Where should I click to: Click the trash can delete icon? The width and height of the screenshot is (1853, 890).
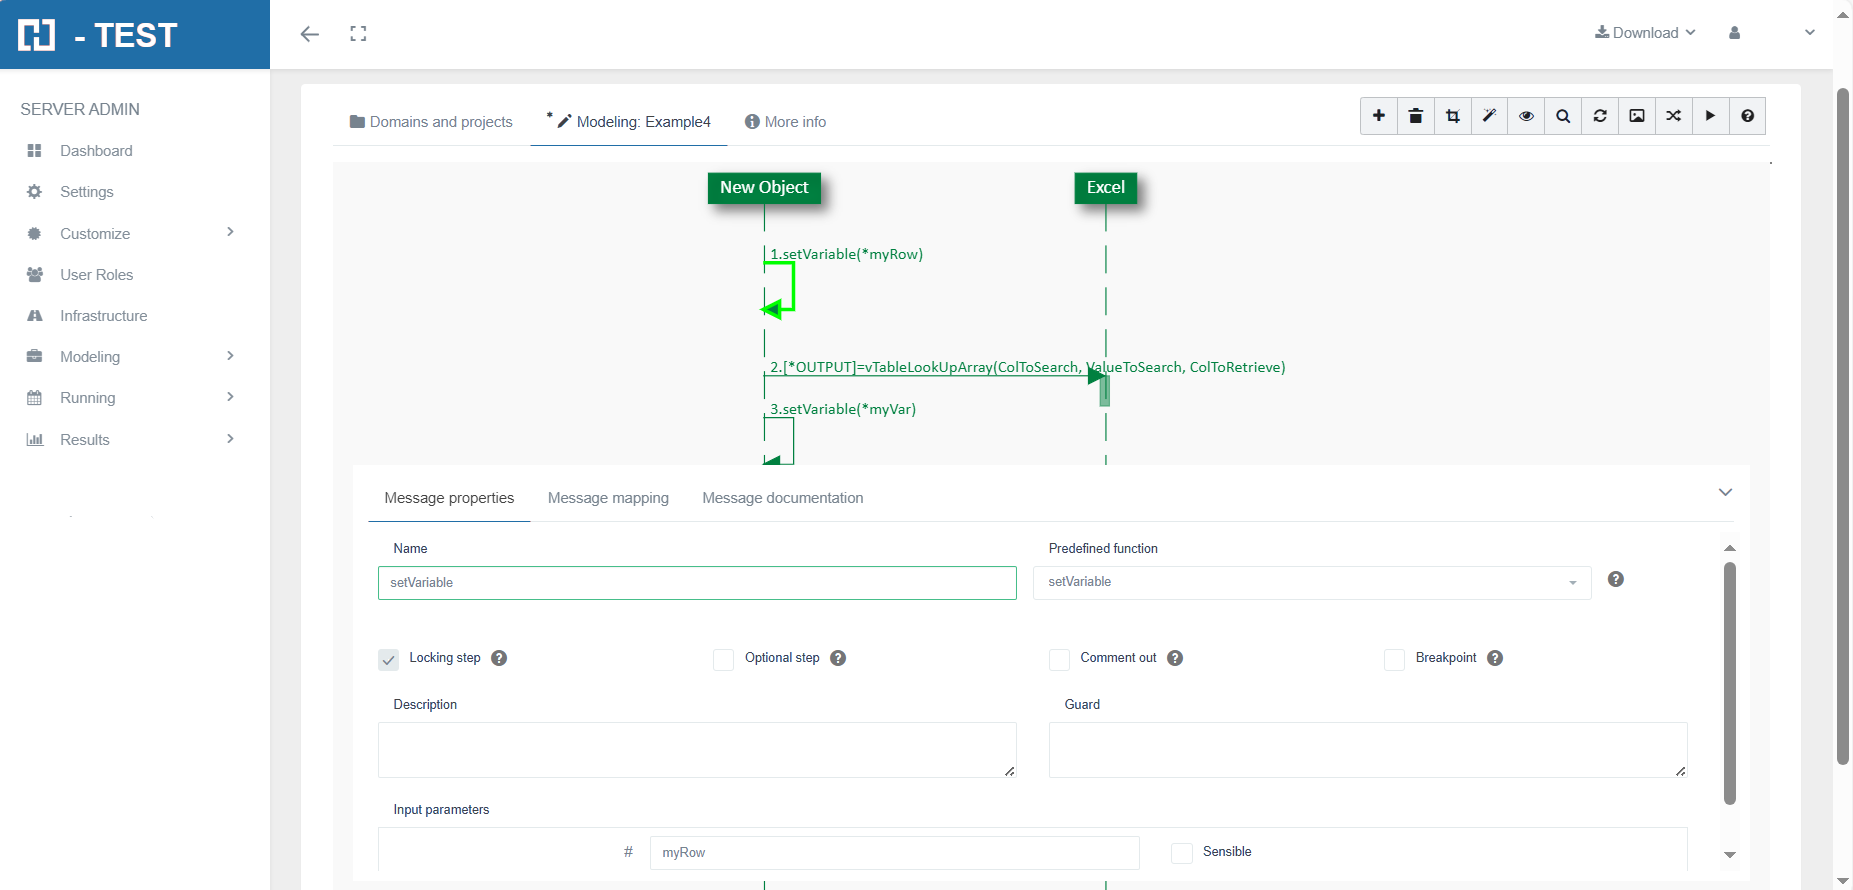point(1415,116)
